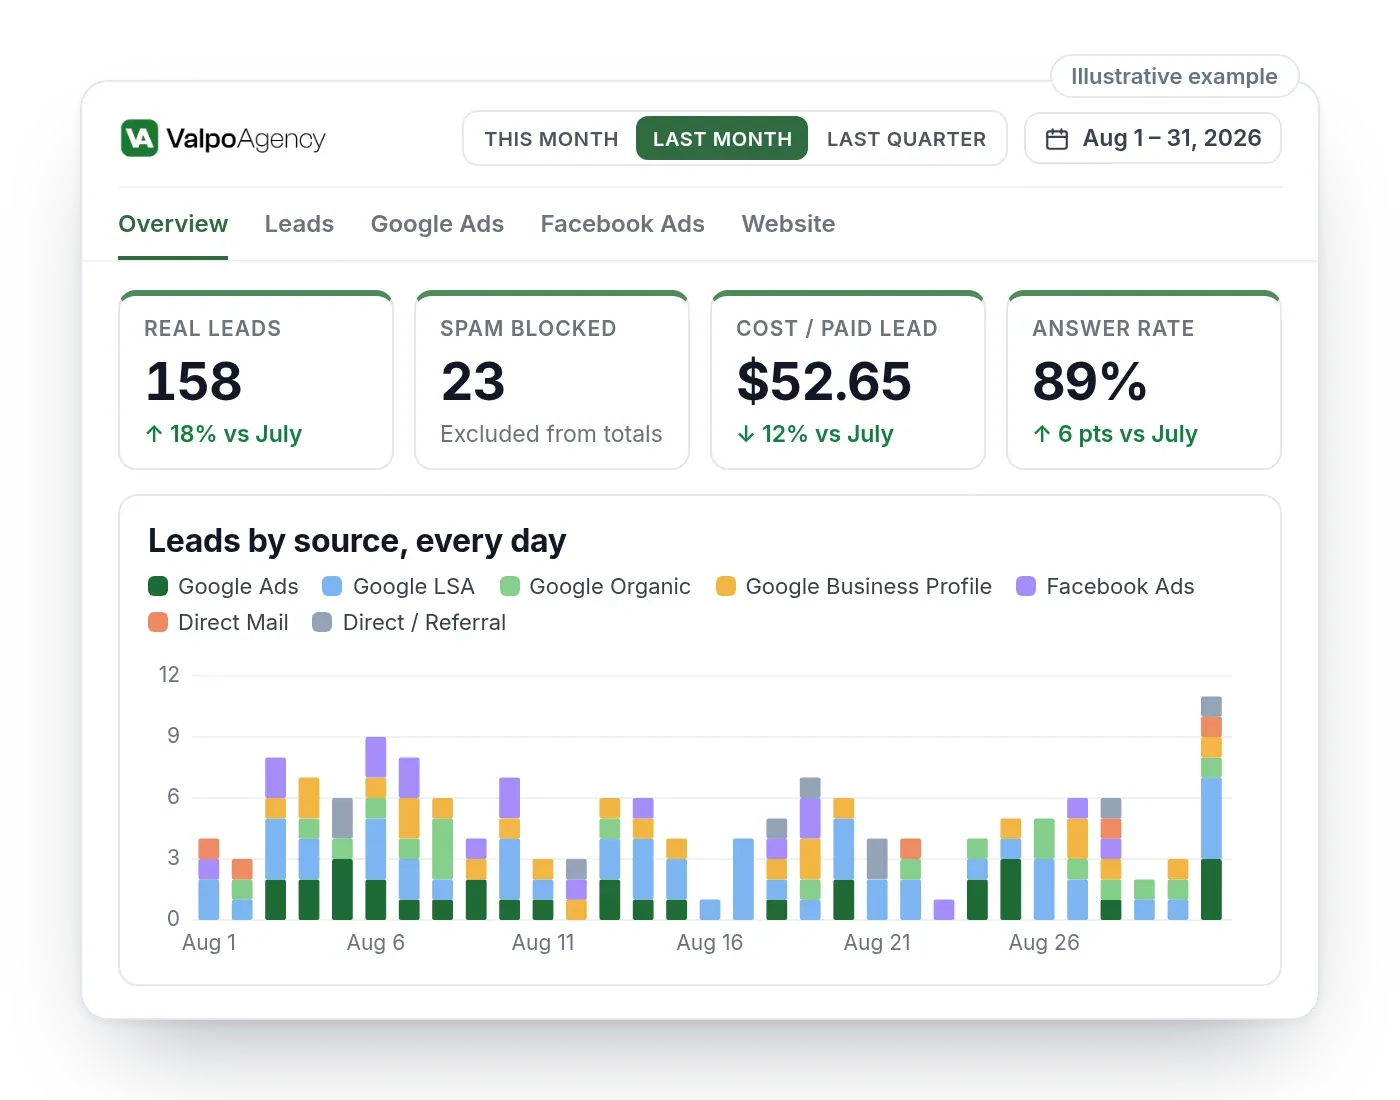Click the up arrow beside 6 pts vs July

click(1042, 434)
